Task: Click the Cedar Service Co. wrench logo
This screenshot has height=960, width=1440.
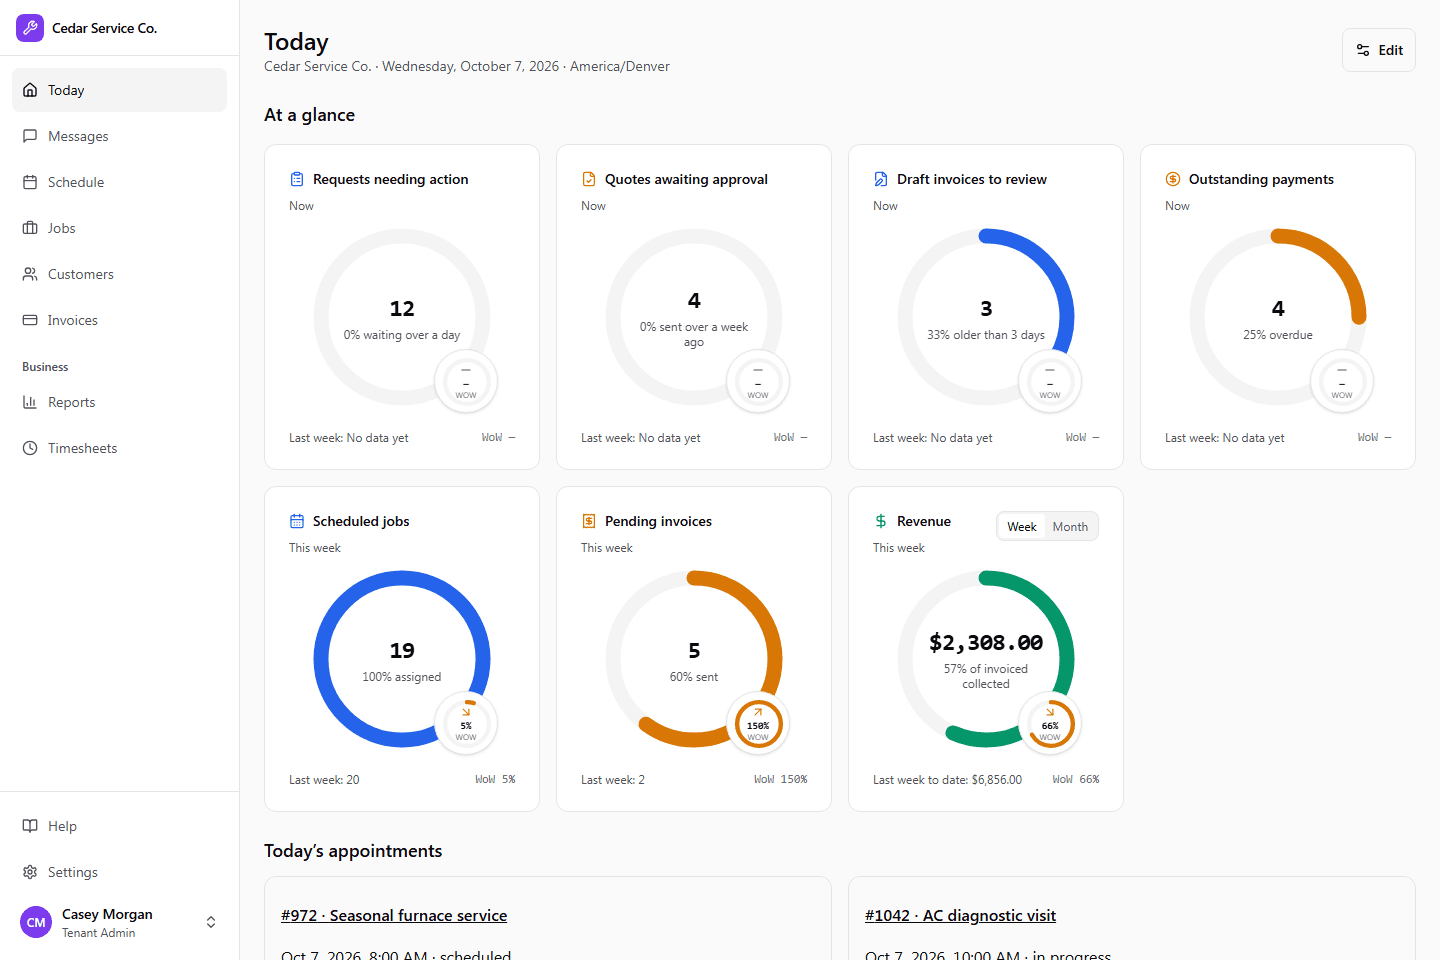Action: [x=30, y=28]
